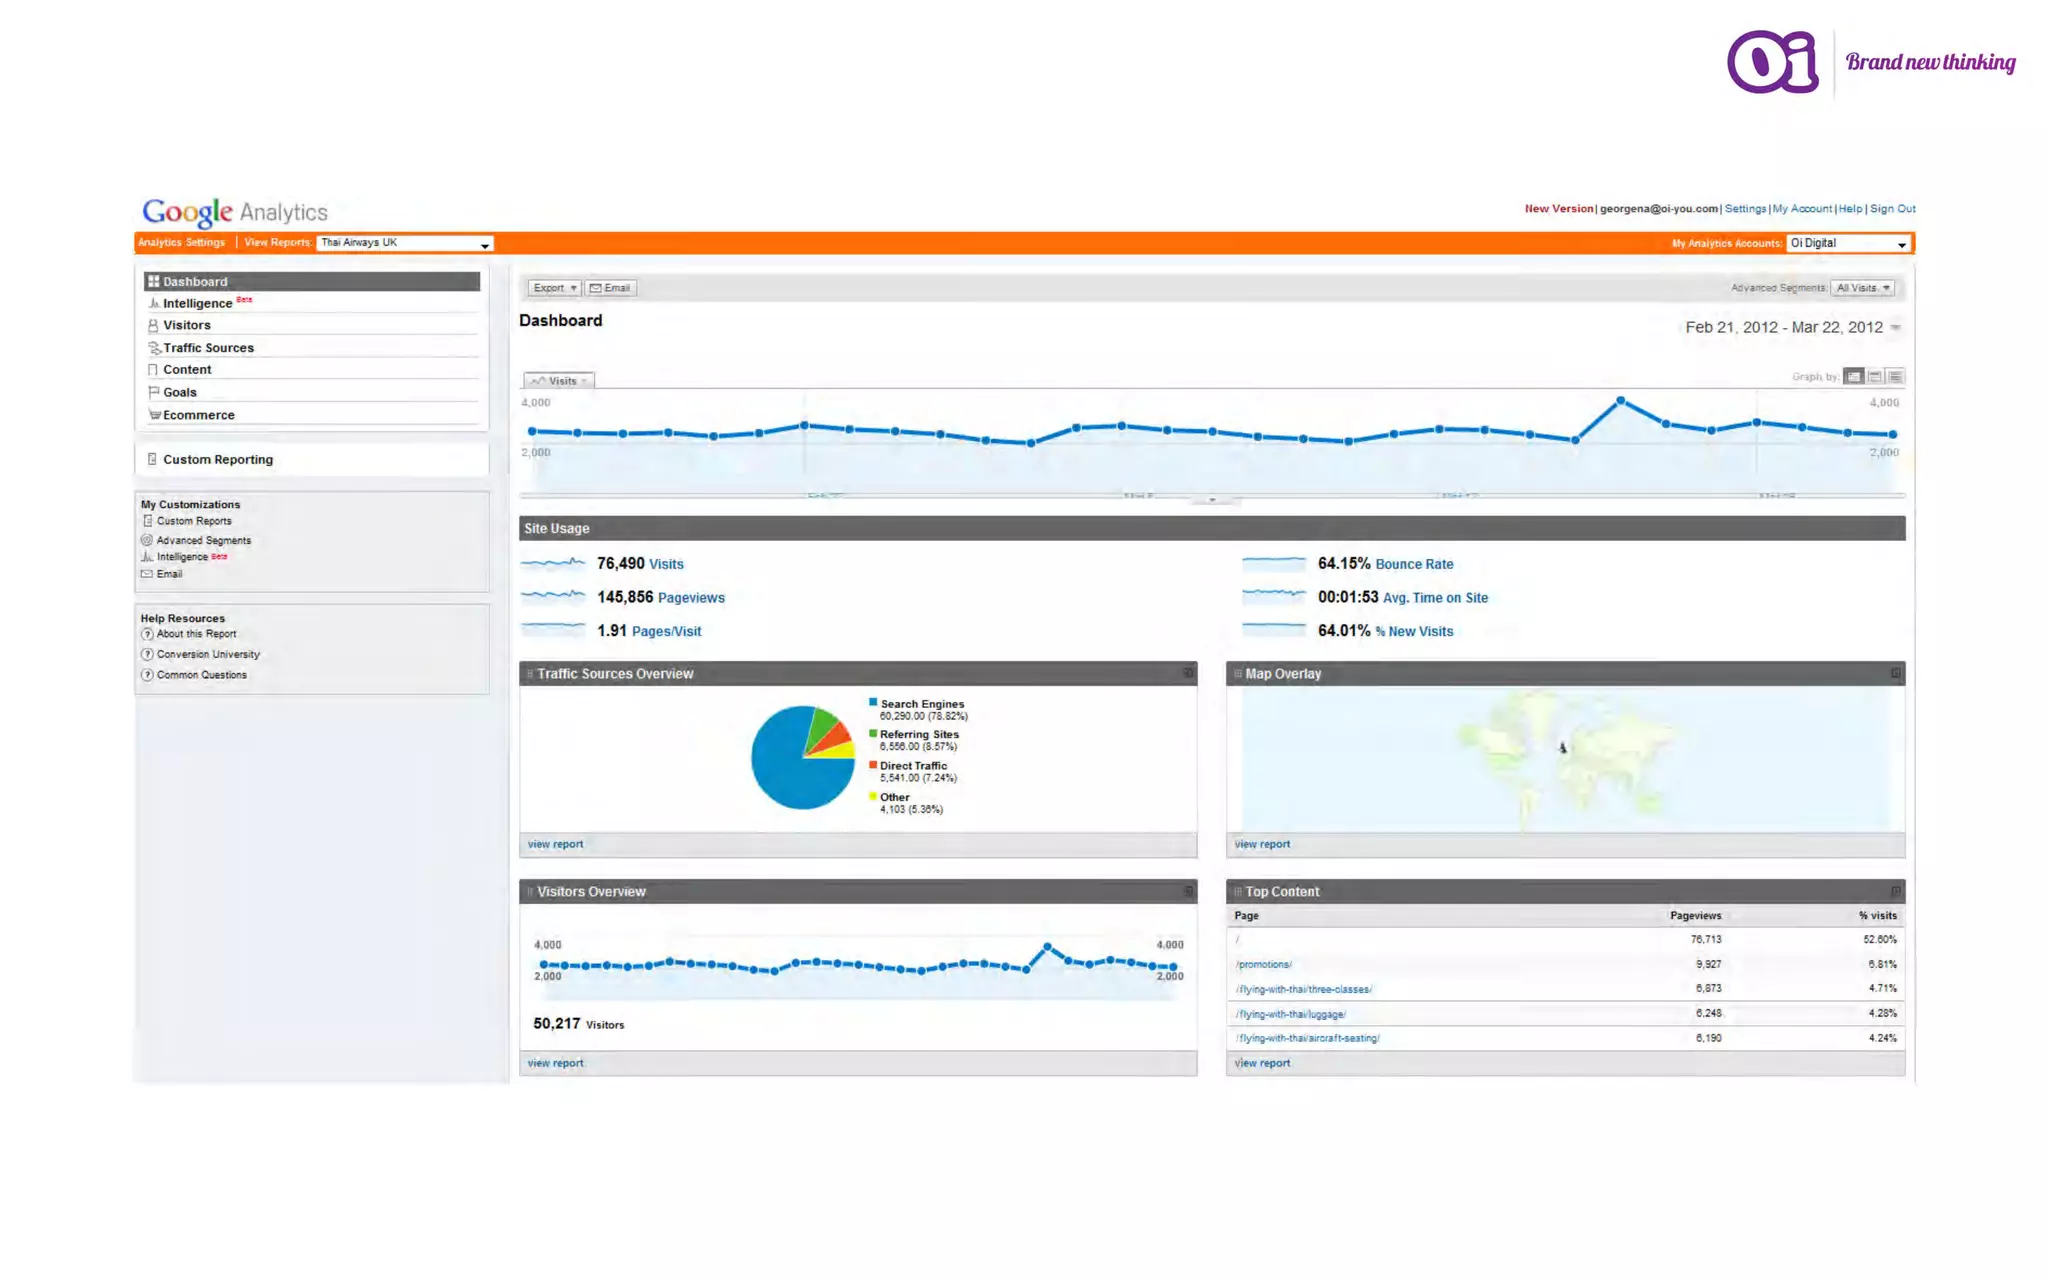The image size is (2048, 1280).
Task: Switch graph to the week view toggle
Action: pyautogui.click(x=1875, y=377)
